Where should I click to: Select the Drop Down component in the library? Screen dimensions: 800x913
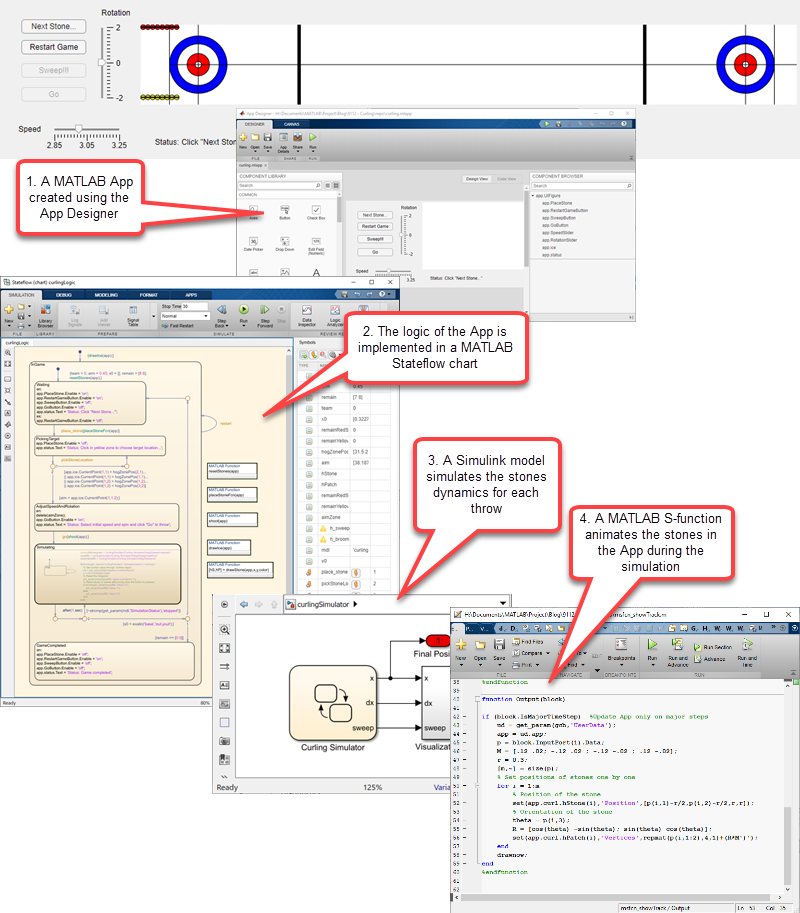click(285, 243)
